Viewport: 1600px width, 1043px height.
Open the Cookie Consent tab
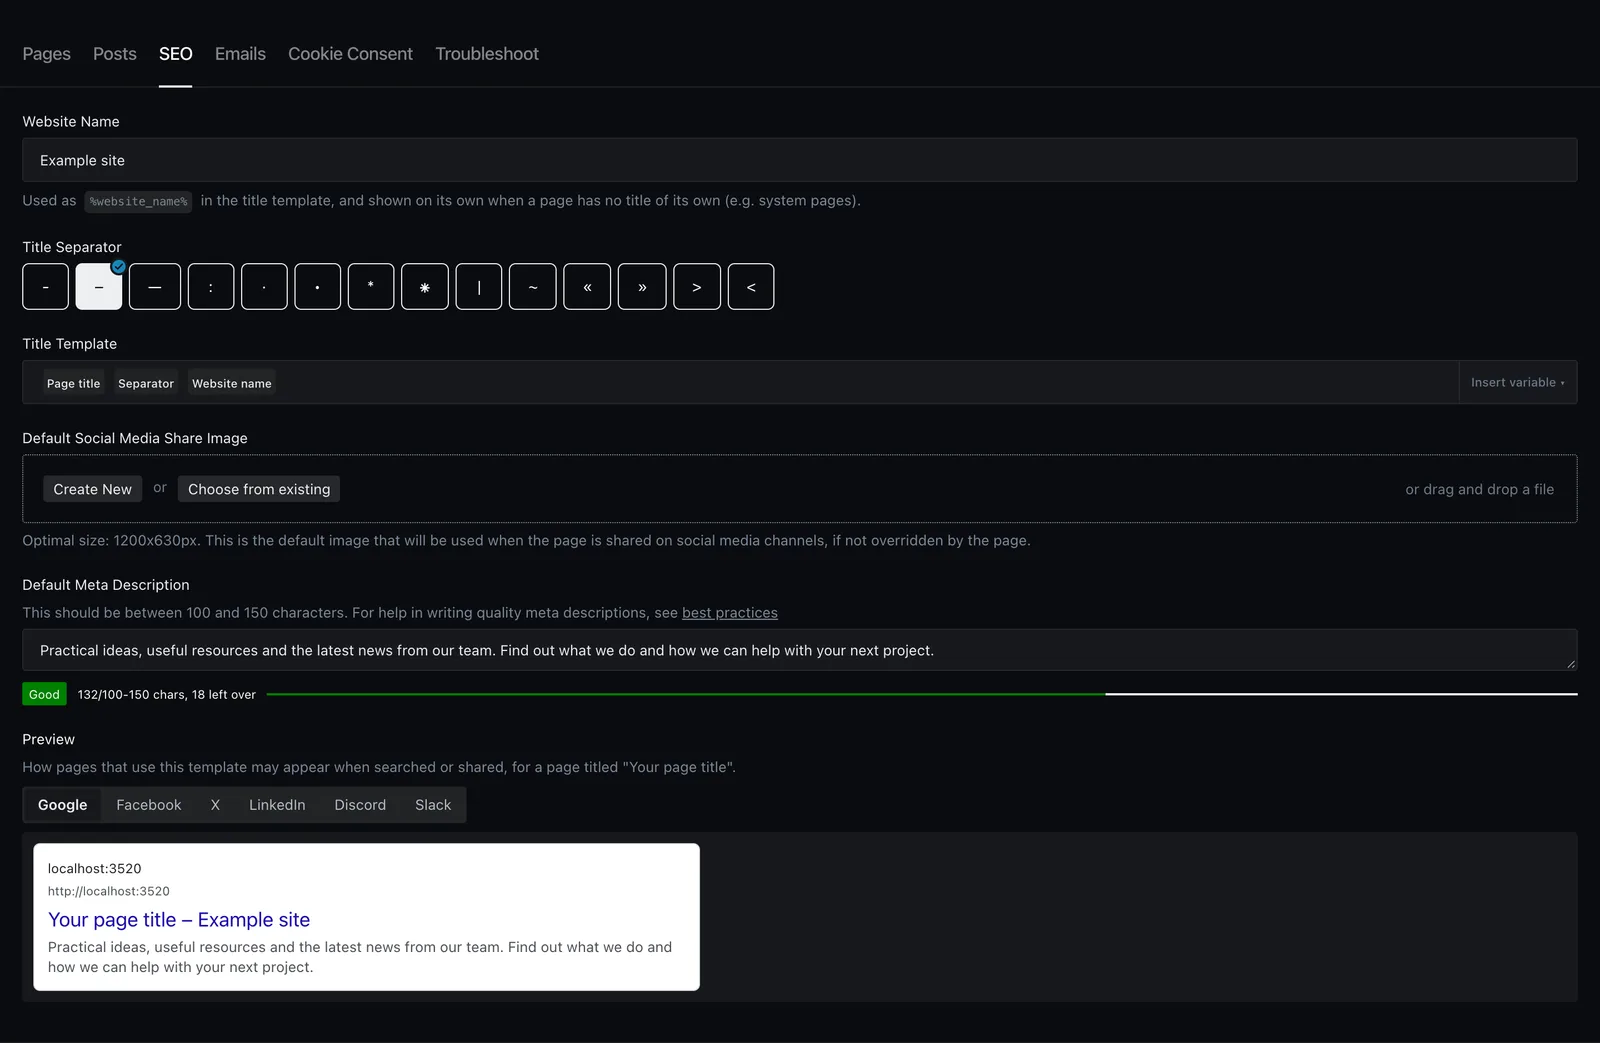[x=350, y=54]
